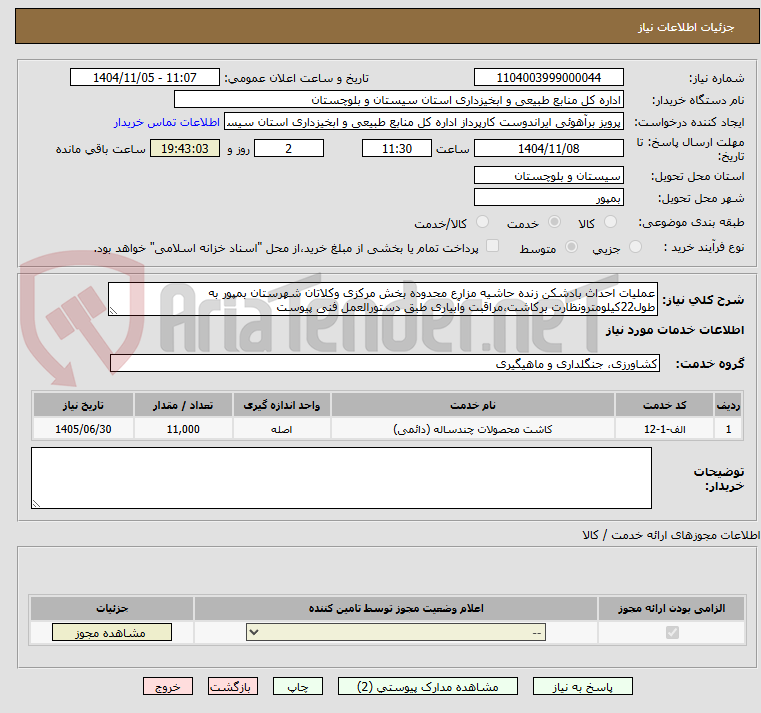Viewport: 761px width, 713px height.
Task: Click the ایجاد کننده درخواست field
Action: point(424,122)
